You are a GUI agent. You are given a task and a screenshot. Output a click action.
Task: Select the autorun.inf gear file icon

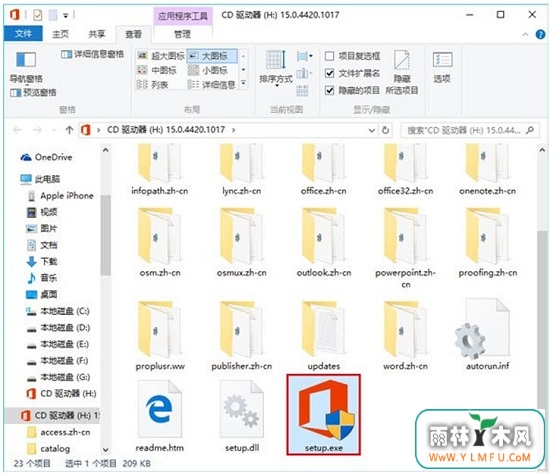click(x=487, y=330)
